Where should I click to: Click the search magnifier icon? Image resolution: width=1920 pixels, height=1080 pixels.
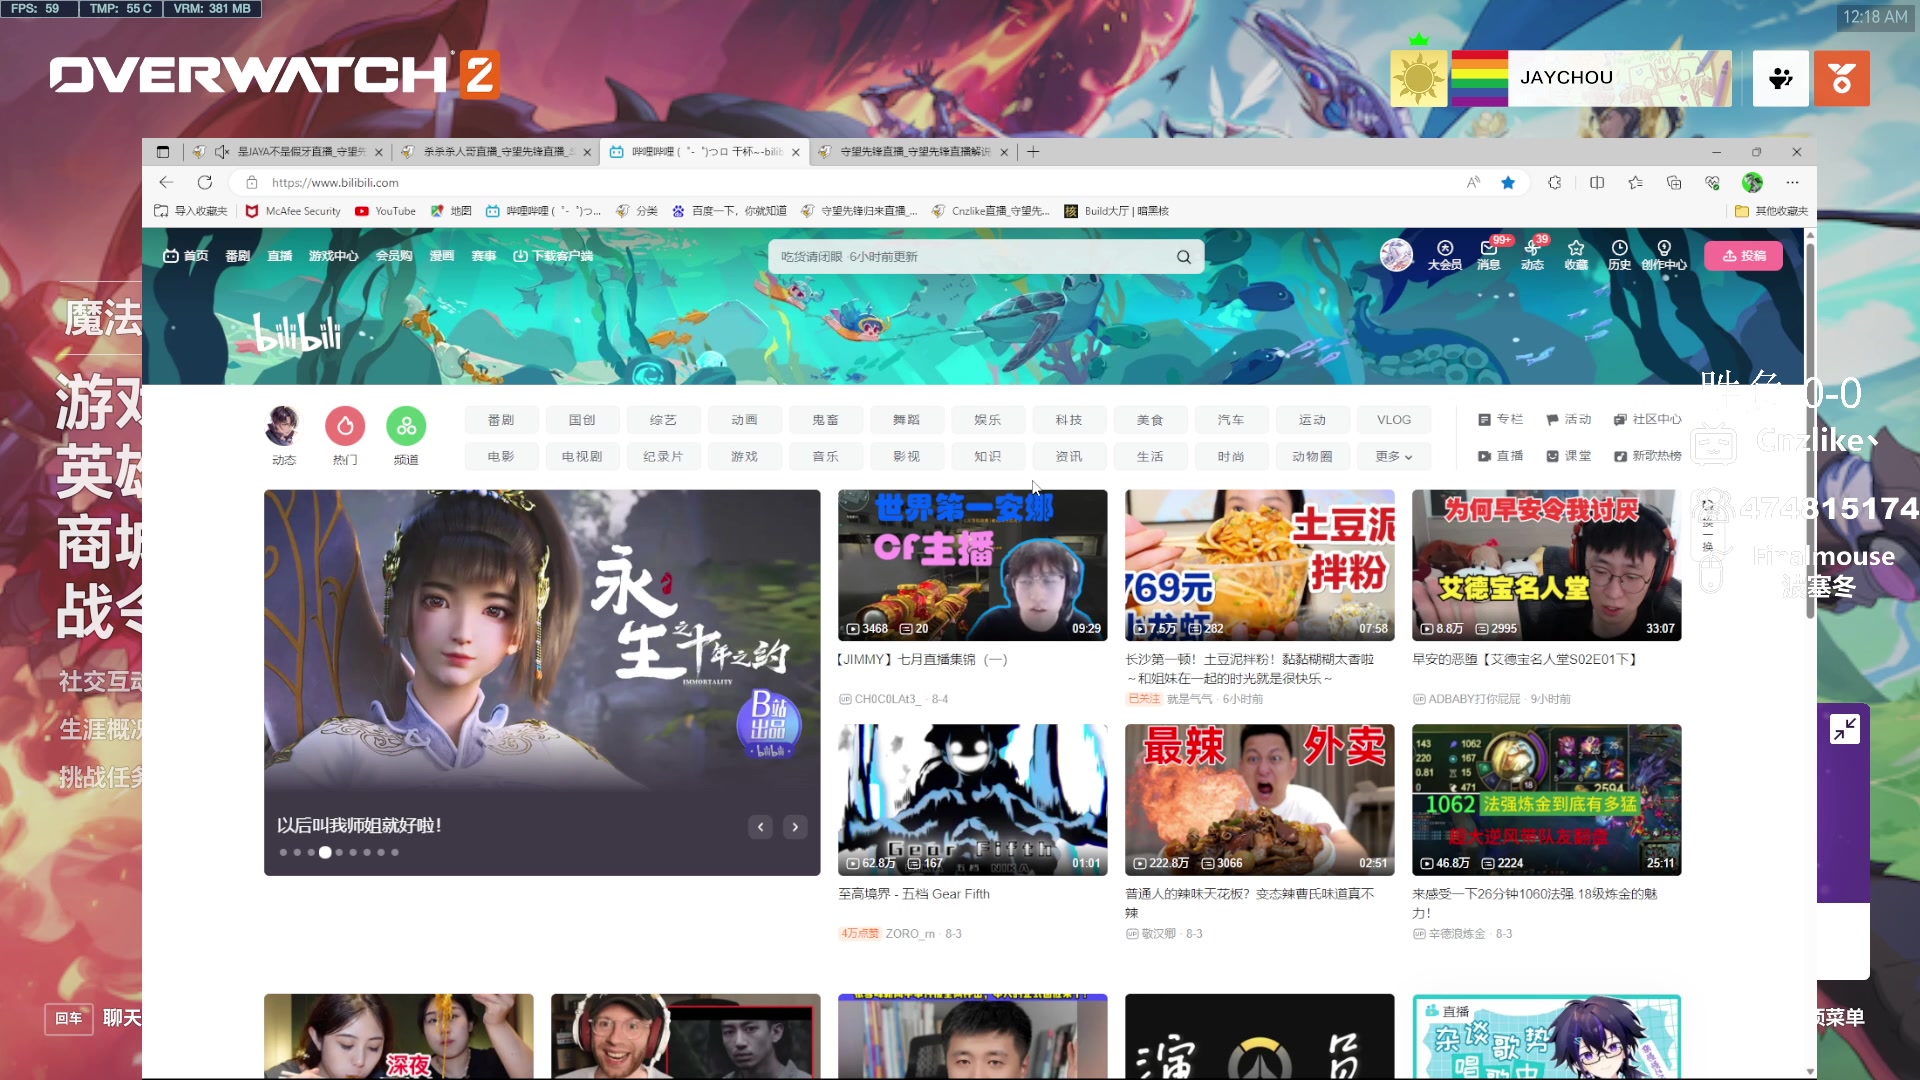[x=1183, y=256]
